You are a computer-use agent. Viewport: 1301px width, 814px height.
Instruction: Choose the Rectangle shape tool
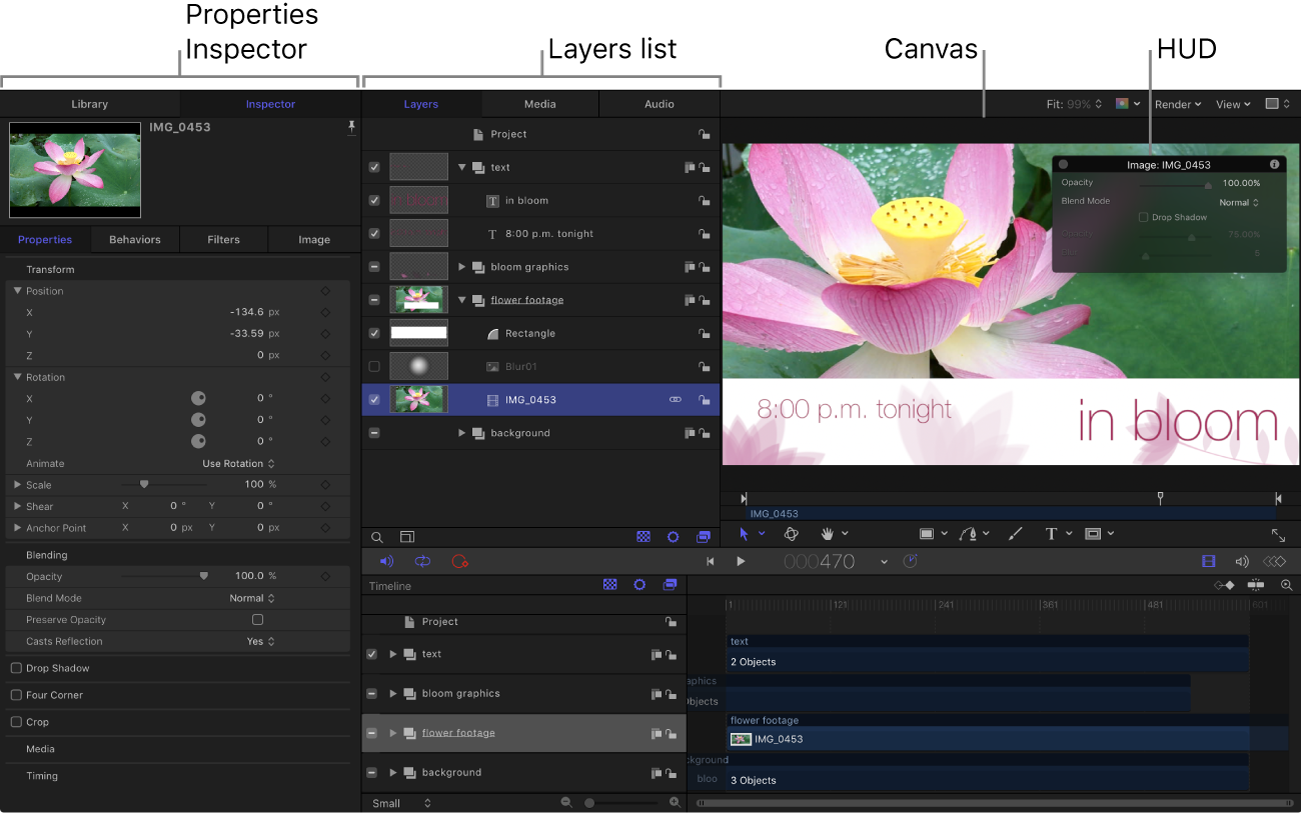[x=928, y=533]
